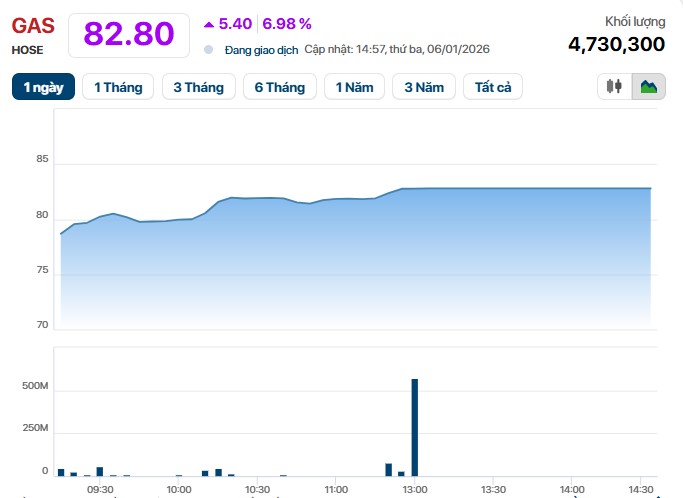Select the Tất cả range button
This screenshot has width=683, height=498.
point(493,87)
